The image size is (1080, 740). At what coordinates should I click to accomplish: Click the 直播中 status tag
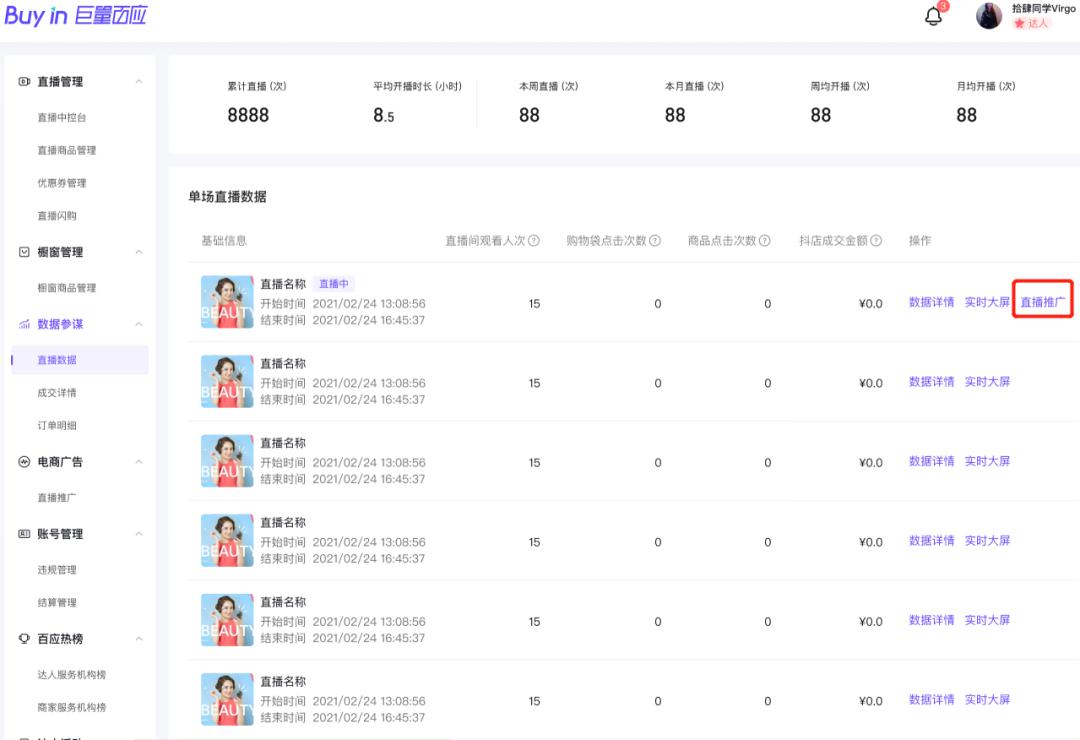point(334,284)
